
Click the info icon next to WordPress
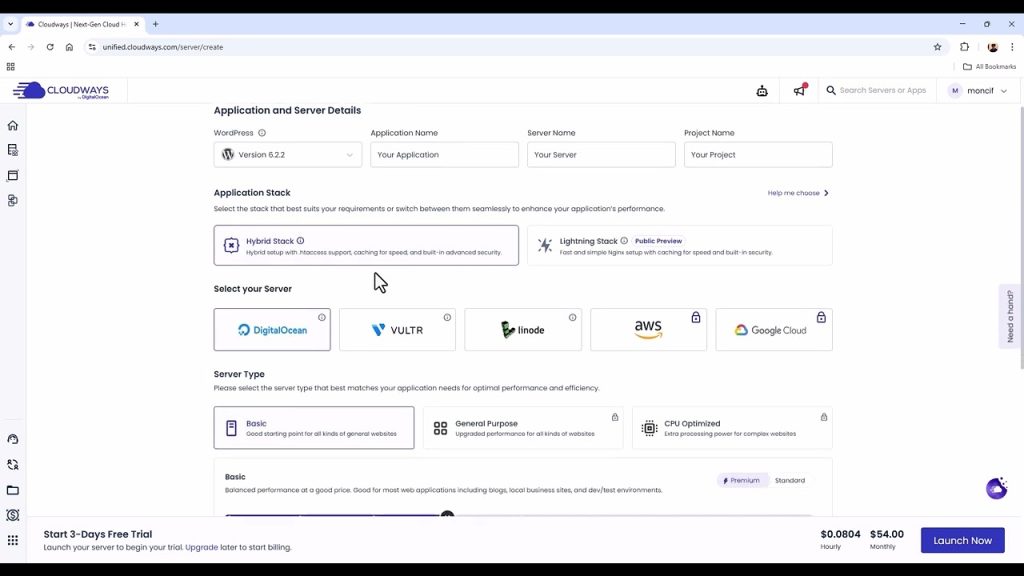point(262,133)
